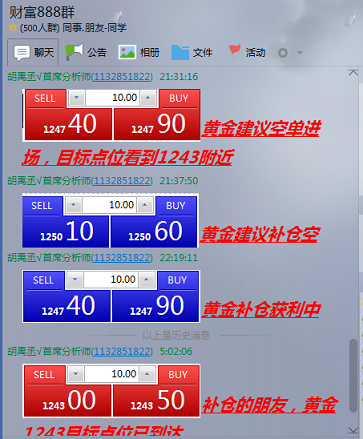The height and width of the screenshot is (439, 363).
Task: Click decrease lot arrow in 5:02:06 quote panel
Action: (76, 374)
